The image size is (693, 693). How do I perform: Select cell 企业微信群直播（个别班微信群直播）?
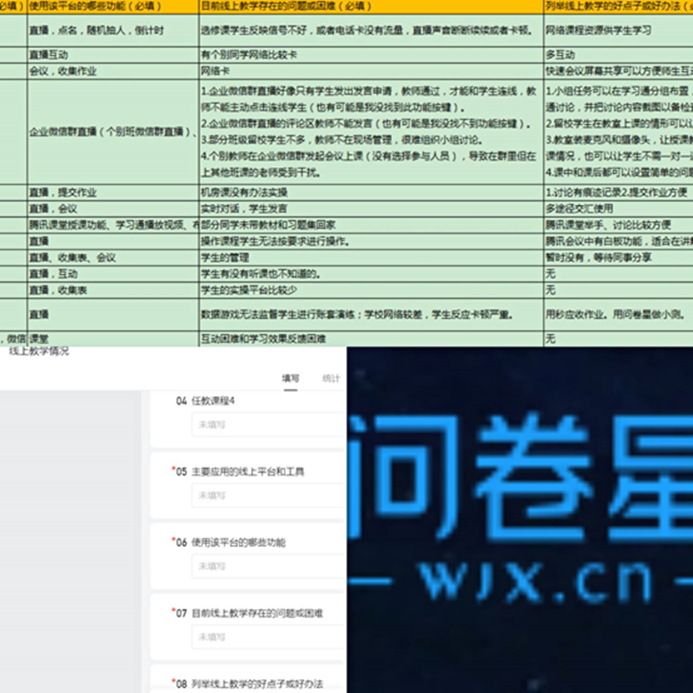tap(113, 132)
